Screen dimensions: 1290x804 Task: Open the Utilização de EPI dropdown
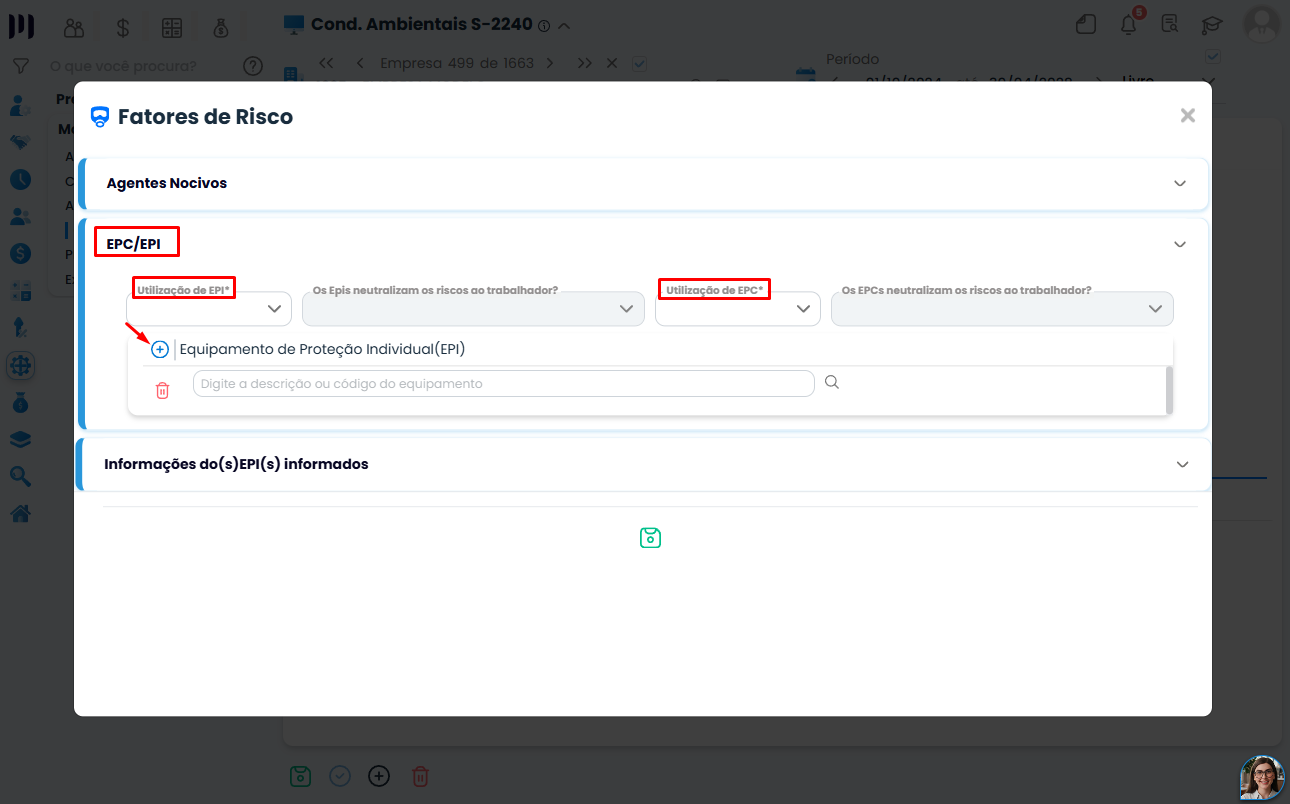[x=209, y=309]
